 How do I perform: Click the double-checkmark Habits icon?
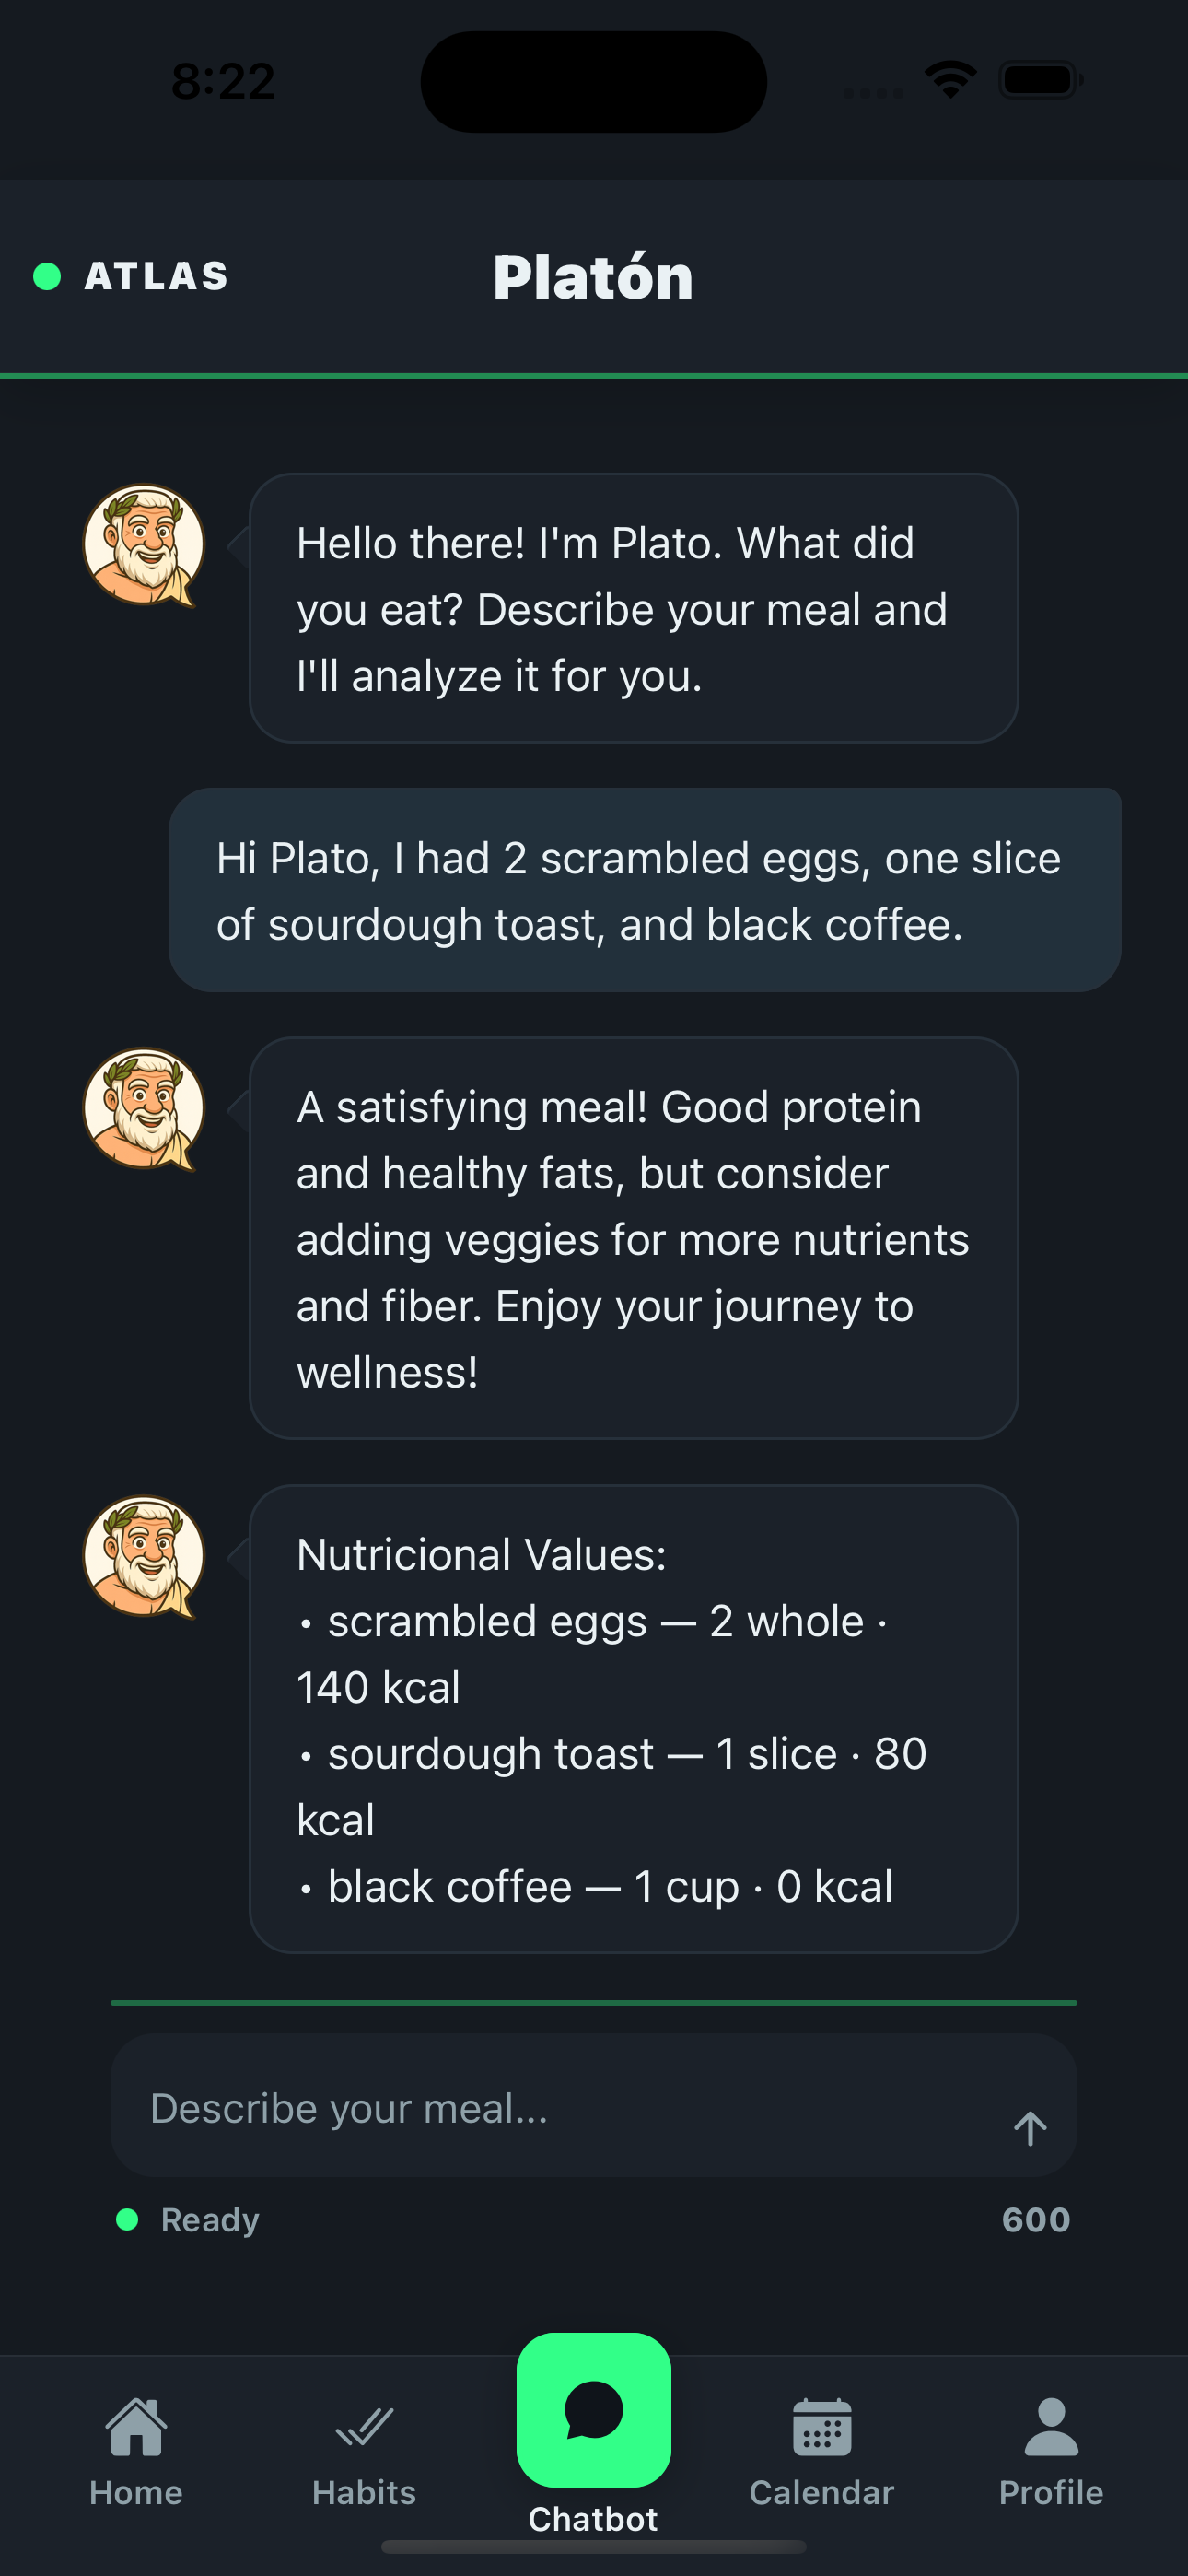[x=364, y=2426]
